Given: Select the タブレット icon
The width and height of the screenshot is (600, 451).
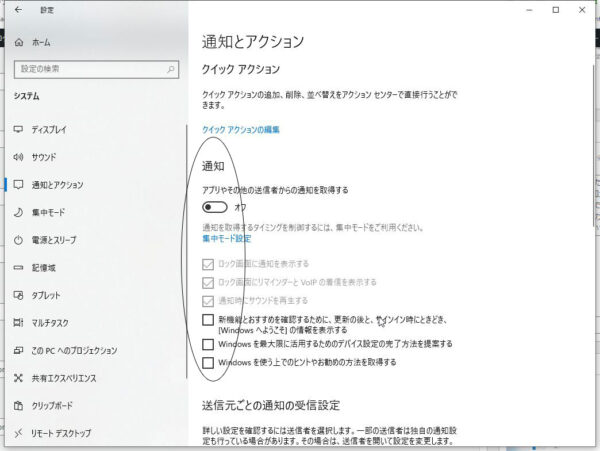Looking at the screenshot, I should coord(18,295).
